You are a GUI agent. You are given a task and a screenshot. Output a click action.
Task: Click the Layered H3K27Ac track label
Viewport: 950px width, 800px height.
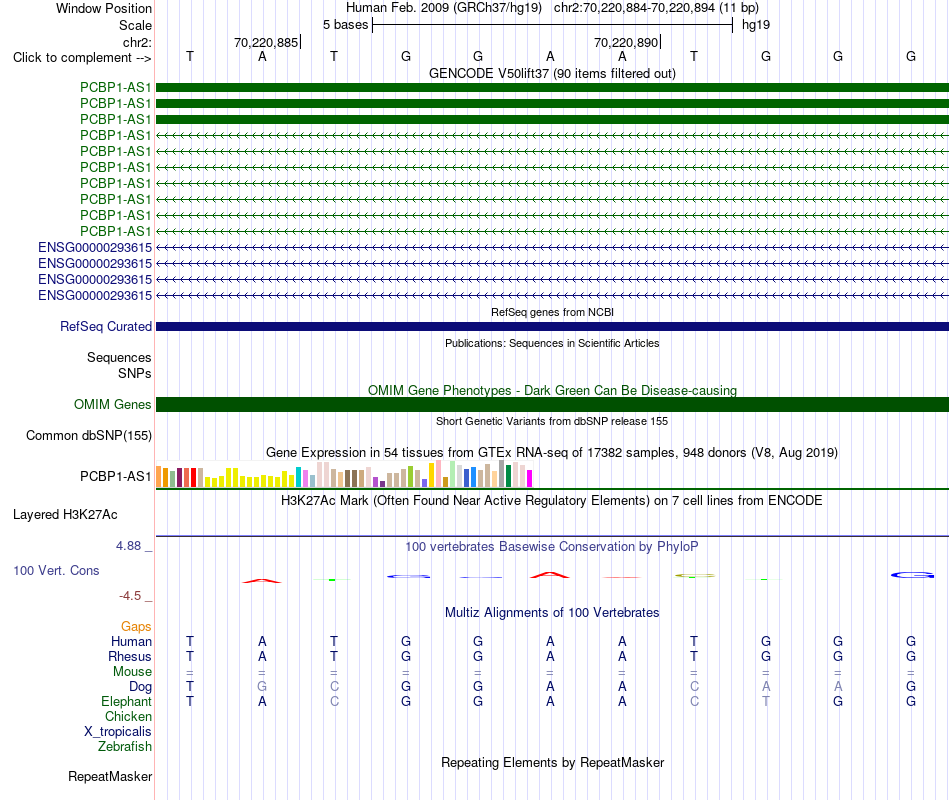point(65,515)
